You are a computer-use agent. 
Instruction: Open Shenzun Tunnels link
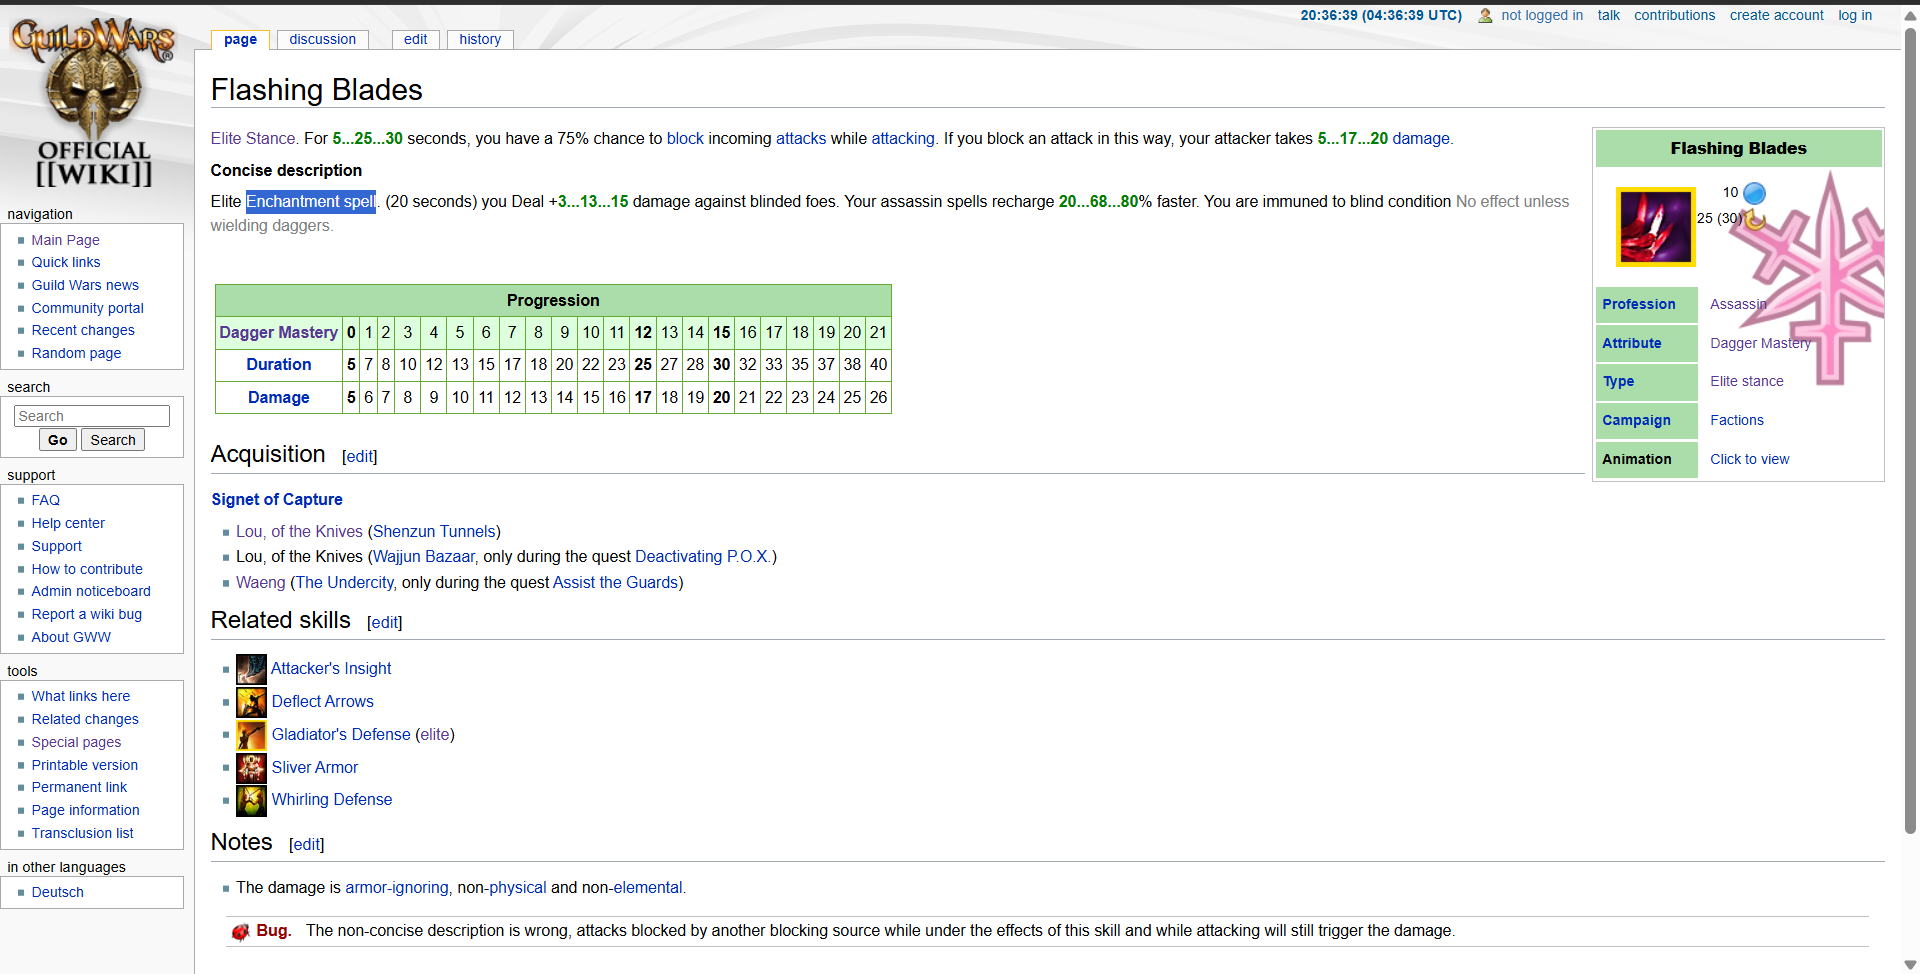tap(434, 531)
